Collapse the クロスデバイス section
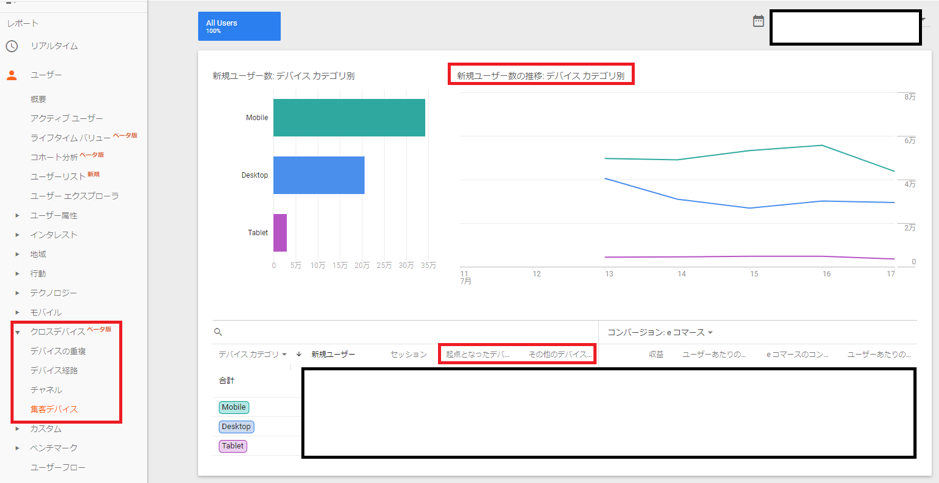This screenshot has width=939, height=483. pos(17,332)
